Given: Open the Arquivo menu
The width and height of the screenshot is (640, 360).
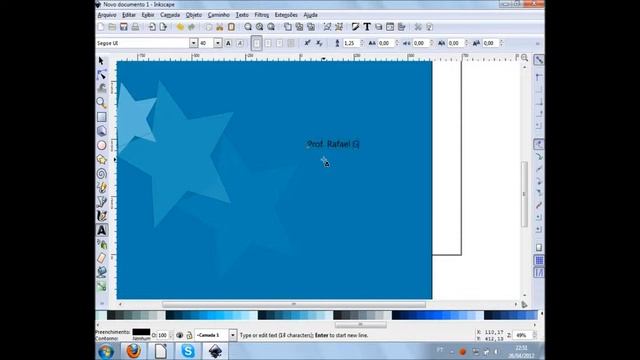Looking at the screenshot, I should pos(107,15).
